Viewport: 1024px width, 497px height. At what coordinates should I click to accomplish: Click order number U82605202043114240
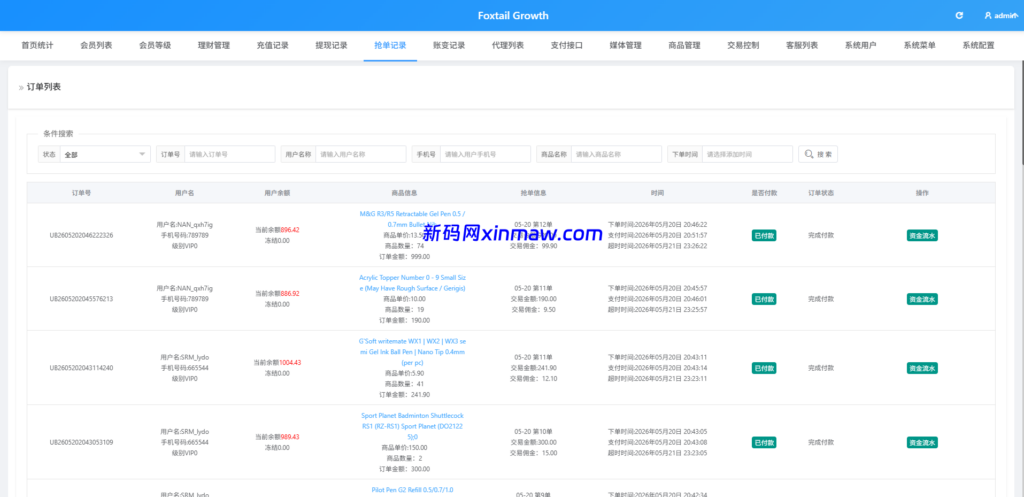(82, 368)
